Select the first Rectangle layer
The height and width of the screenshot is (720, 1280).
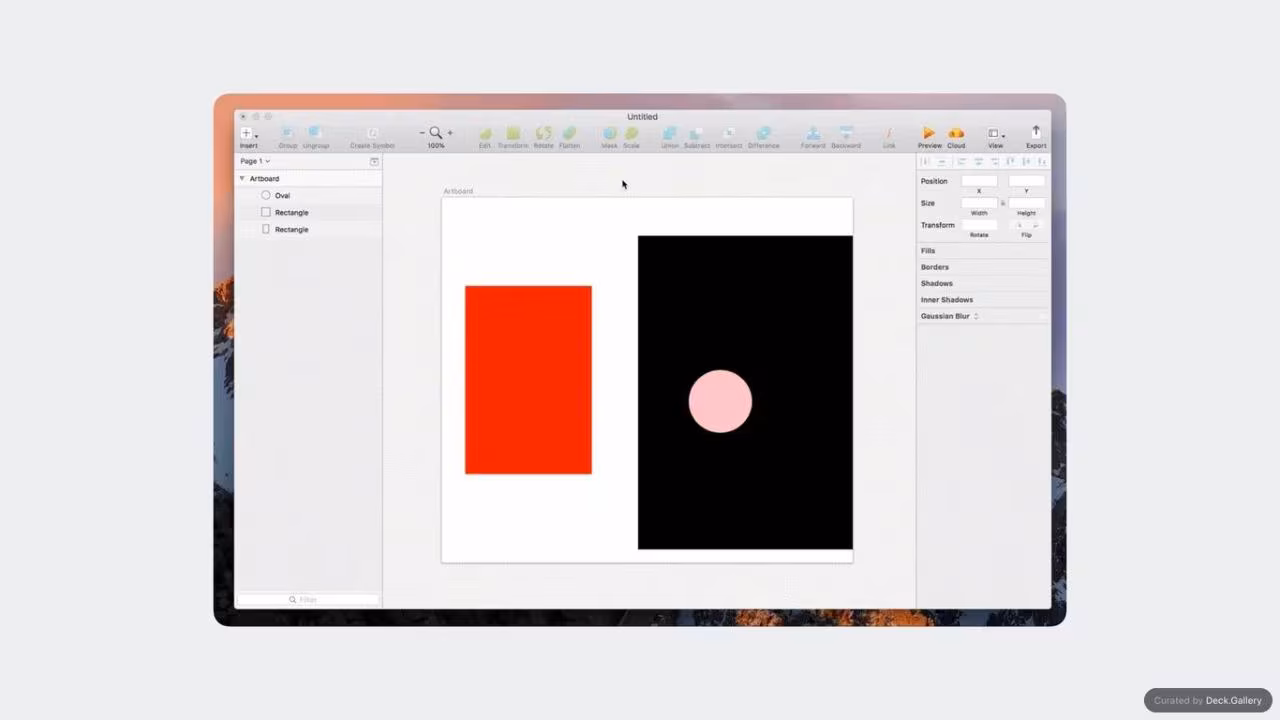click(308, 212)
